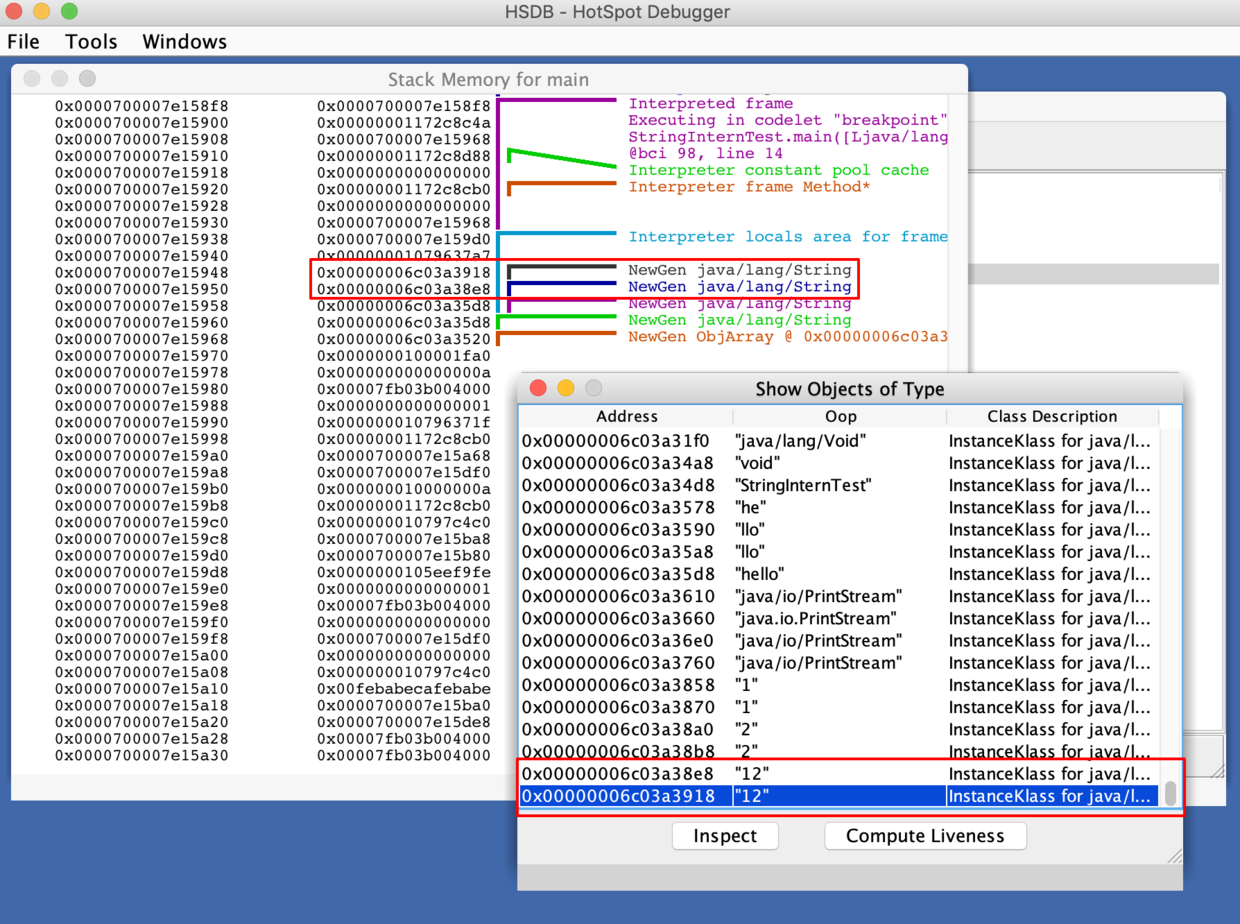Click the Class Description column header
This screenshot has height=924, width=1240.
(1052, 416)
